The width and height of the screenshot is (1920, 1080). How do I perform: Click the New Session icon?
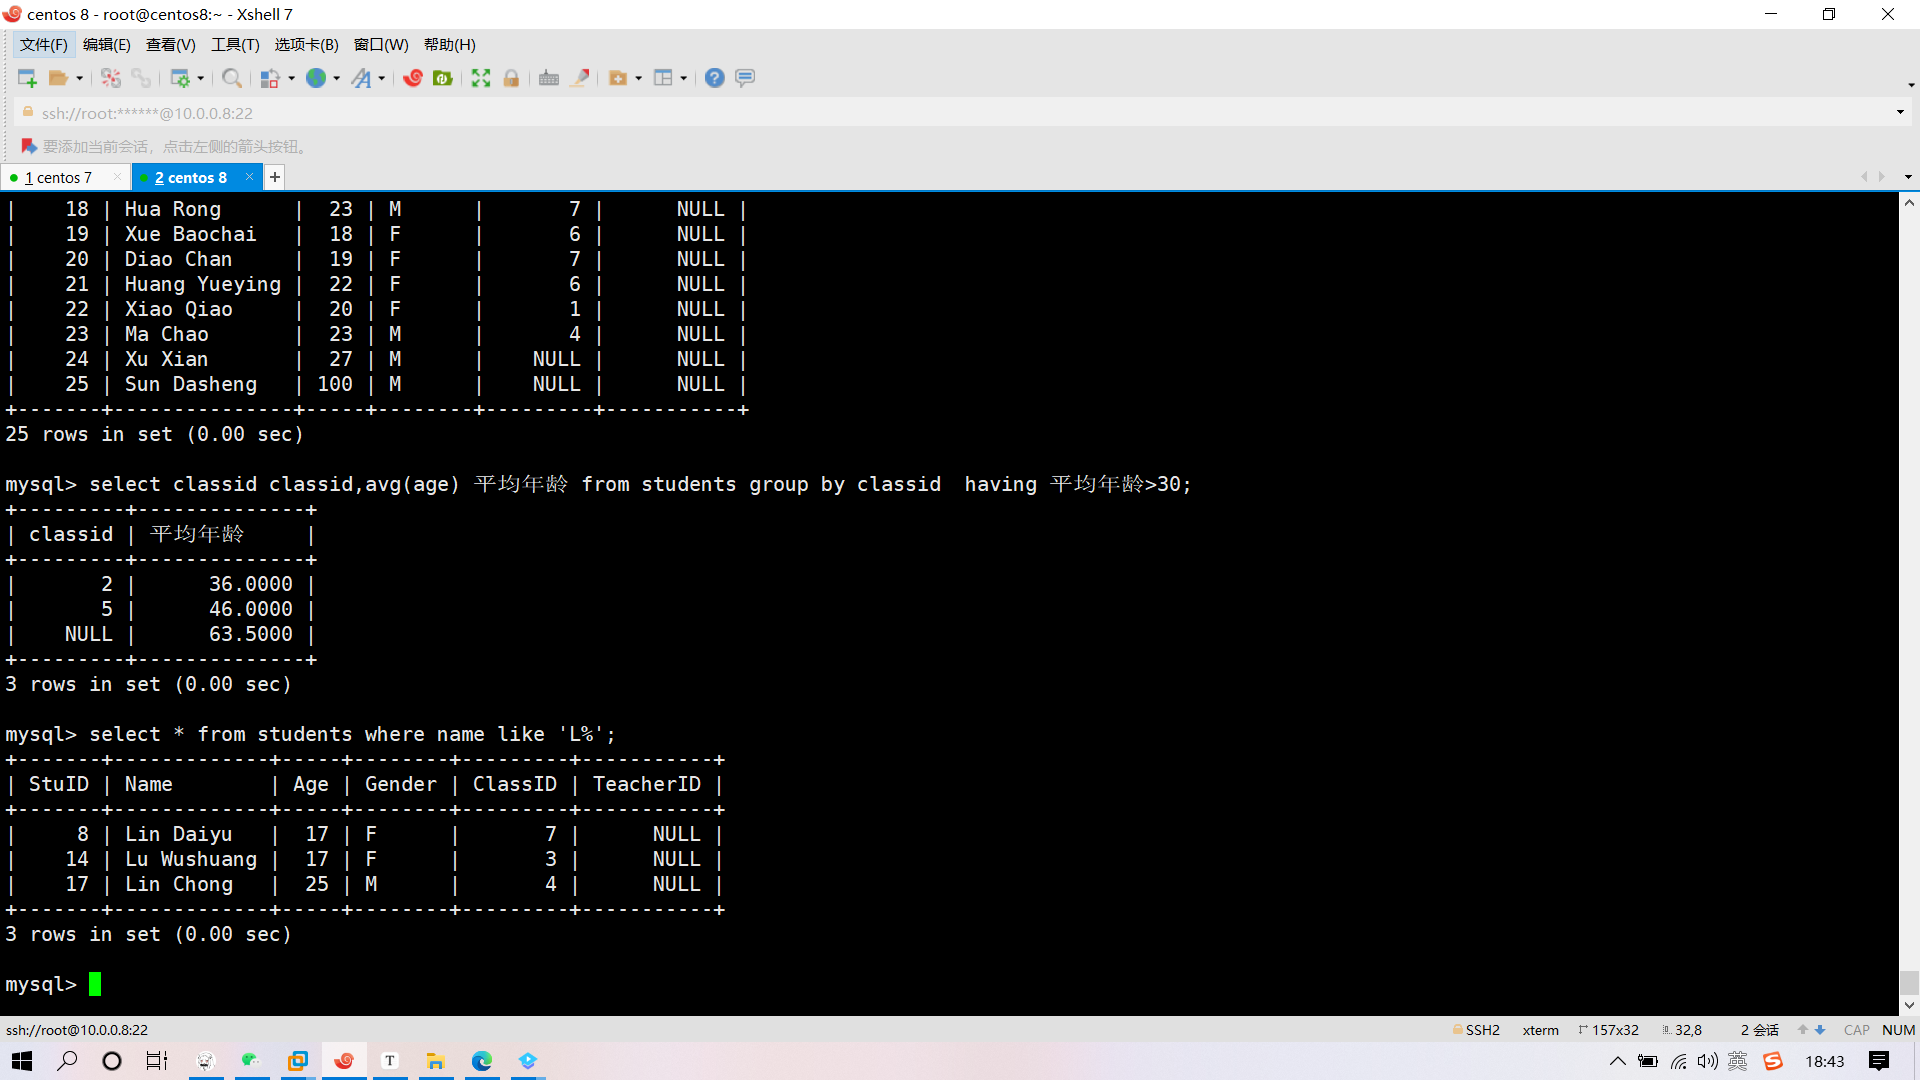point(27,78)
